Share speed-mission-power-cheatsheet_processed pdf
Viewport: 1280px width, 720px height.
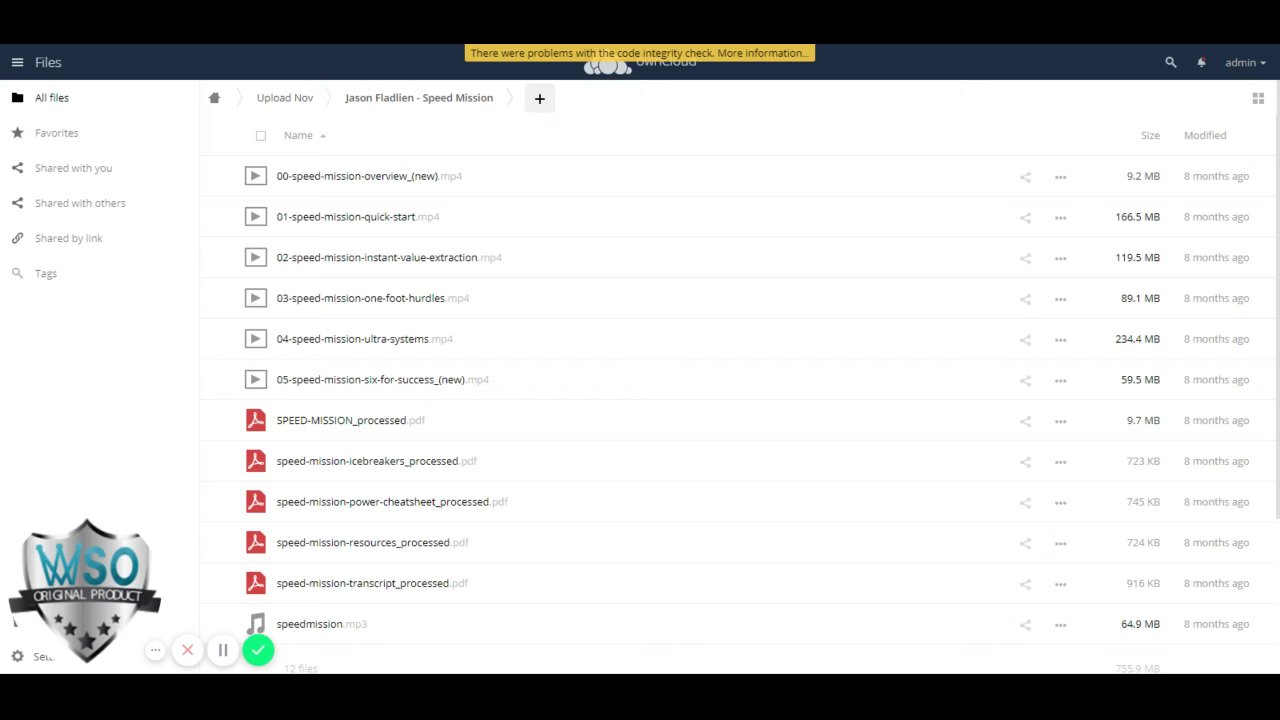(1025, 503)
